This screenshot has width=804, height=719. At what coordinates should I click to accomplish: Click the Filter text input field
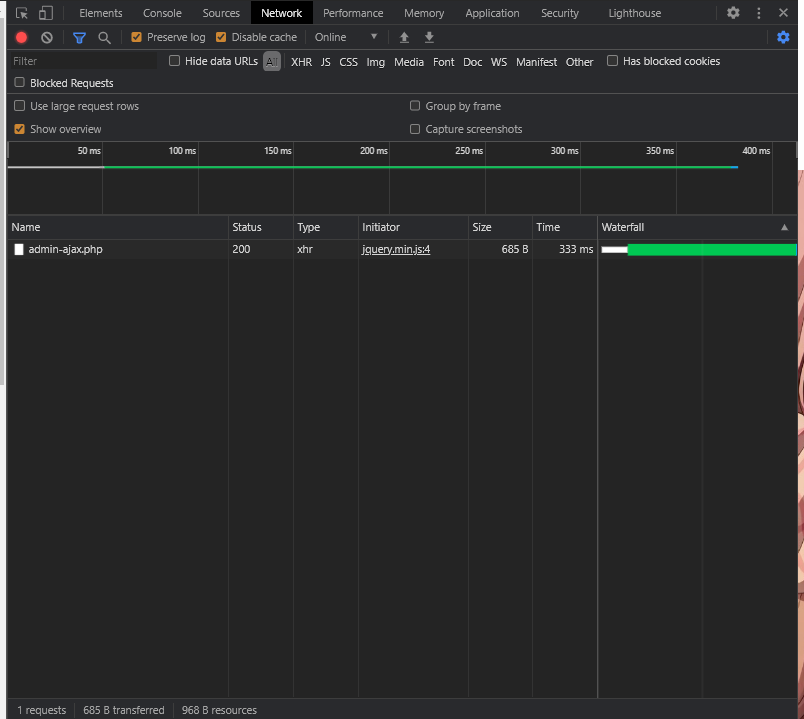pos(82,61)
